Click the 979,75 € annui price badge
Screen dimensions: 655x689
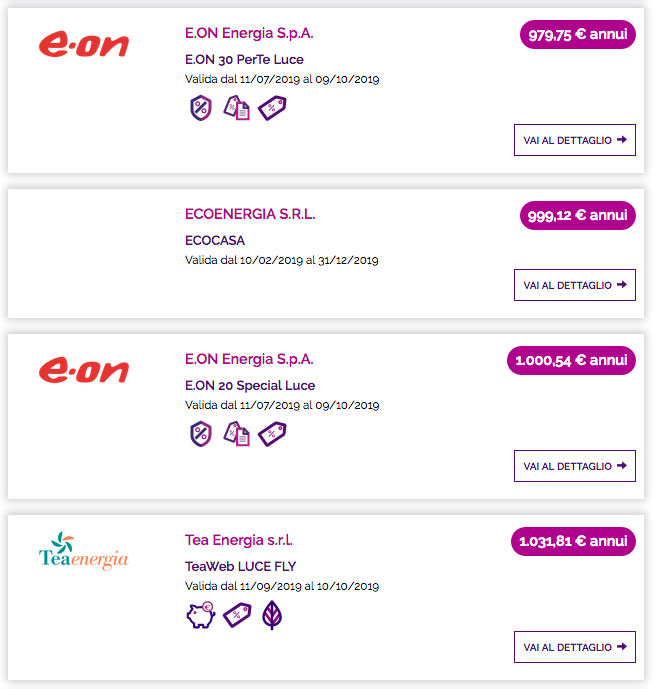click(578, 34)
